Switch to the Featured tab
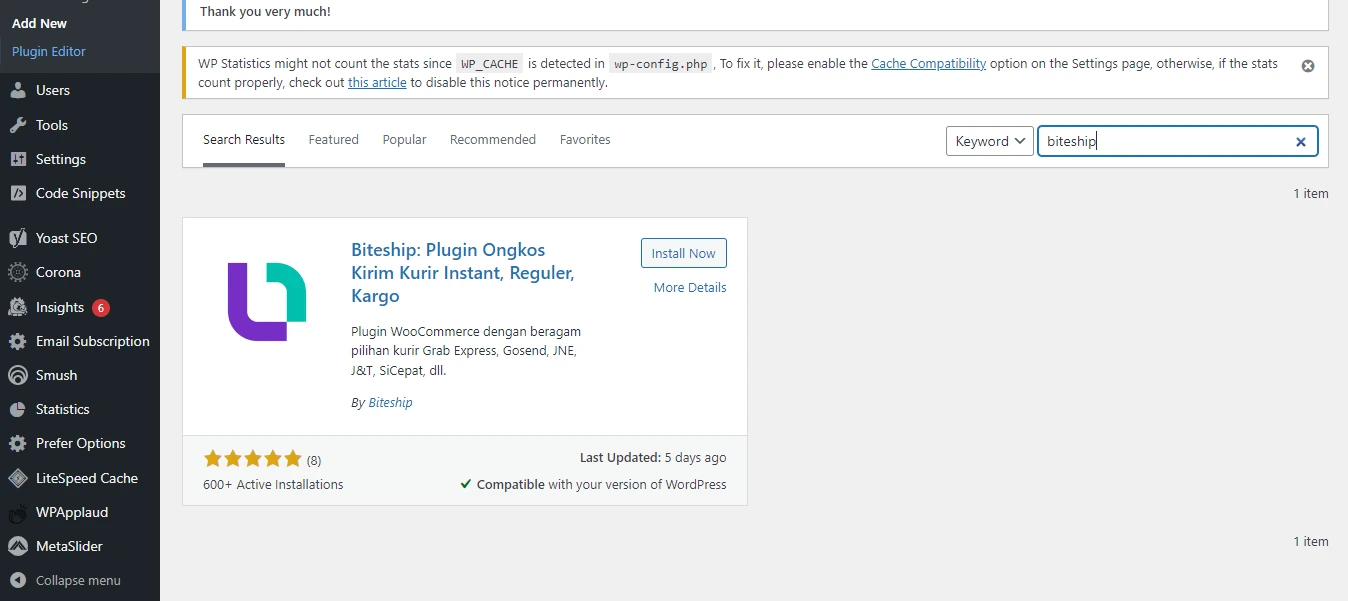The height and width of the screenshot is (601, 1348). (333, 140)
